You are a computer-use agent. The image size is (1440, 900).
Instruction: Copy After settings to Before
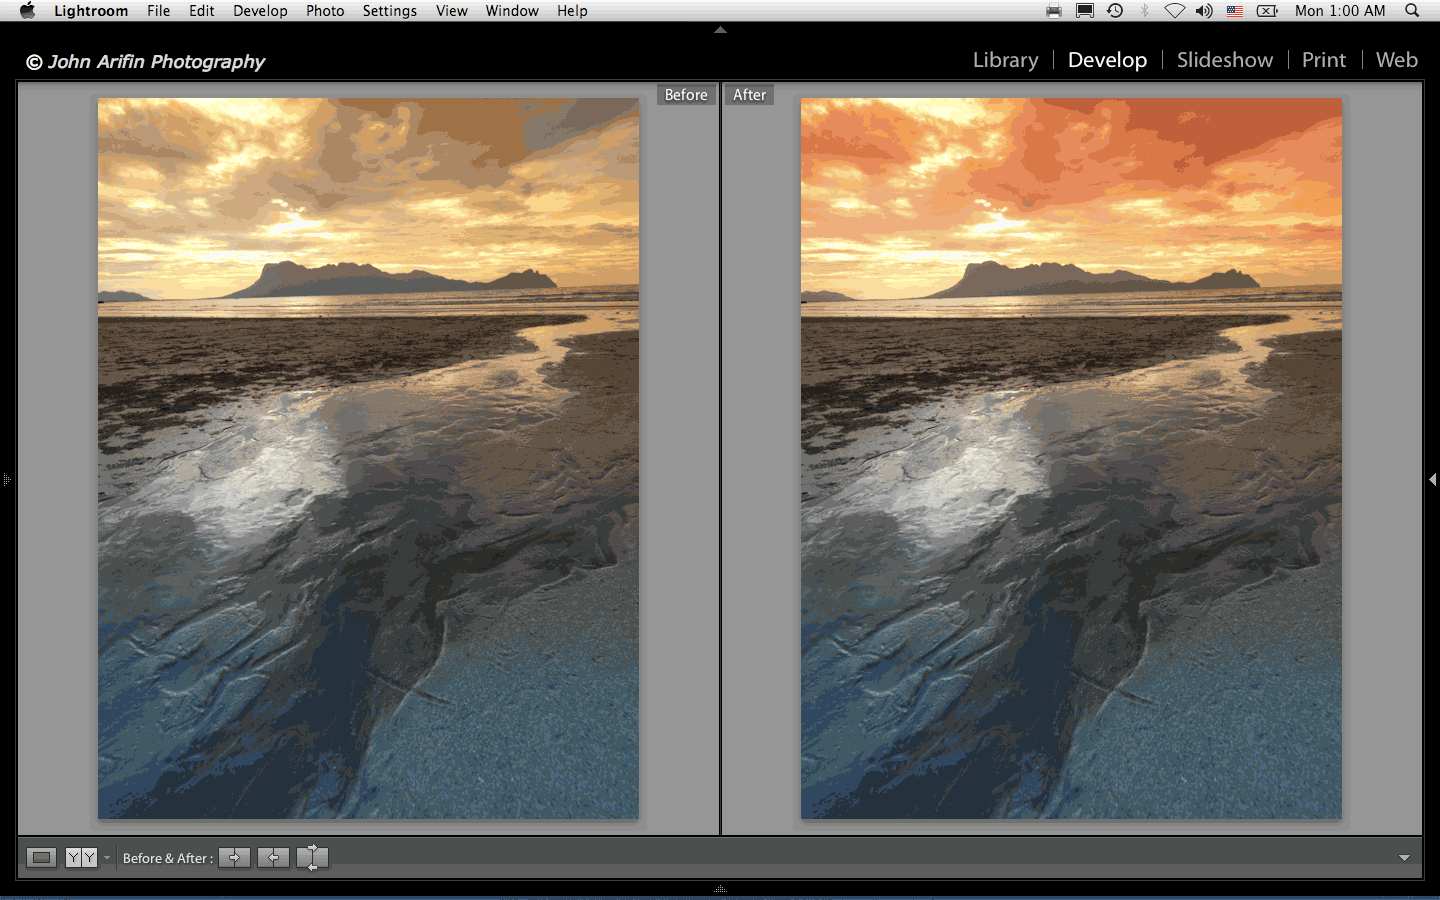[273, 857]
